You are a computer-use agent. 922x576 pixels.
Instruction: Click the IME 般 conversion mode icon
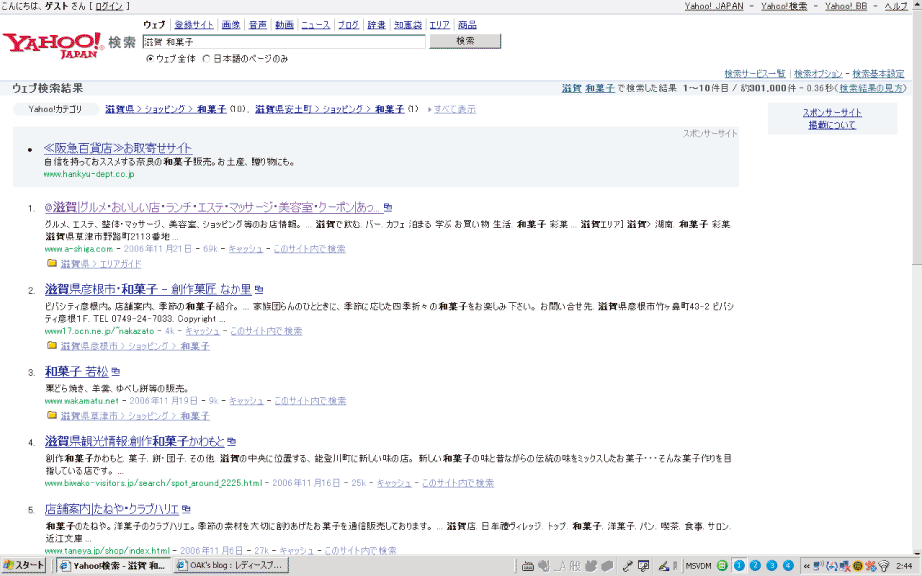point(575,566)
